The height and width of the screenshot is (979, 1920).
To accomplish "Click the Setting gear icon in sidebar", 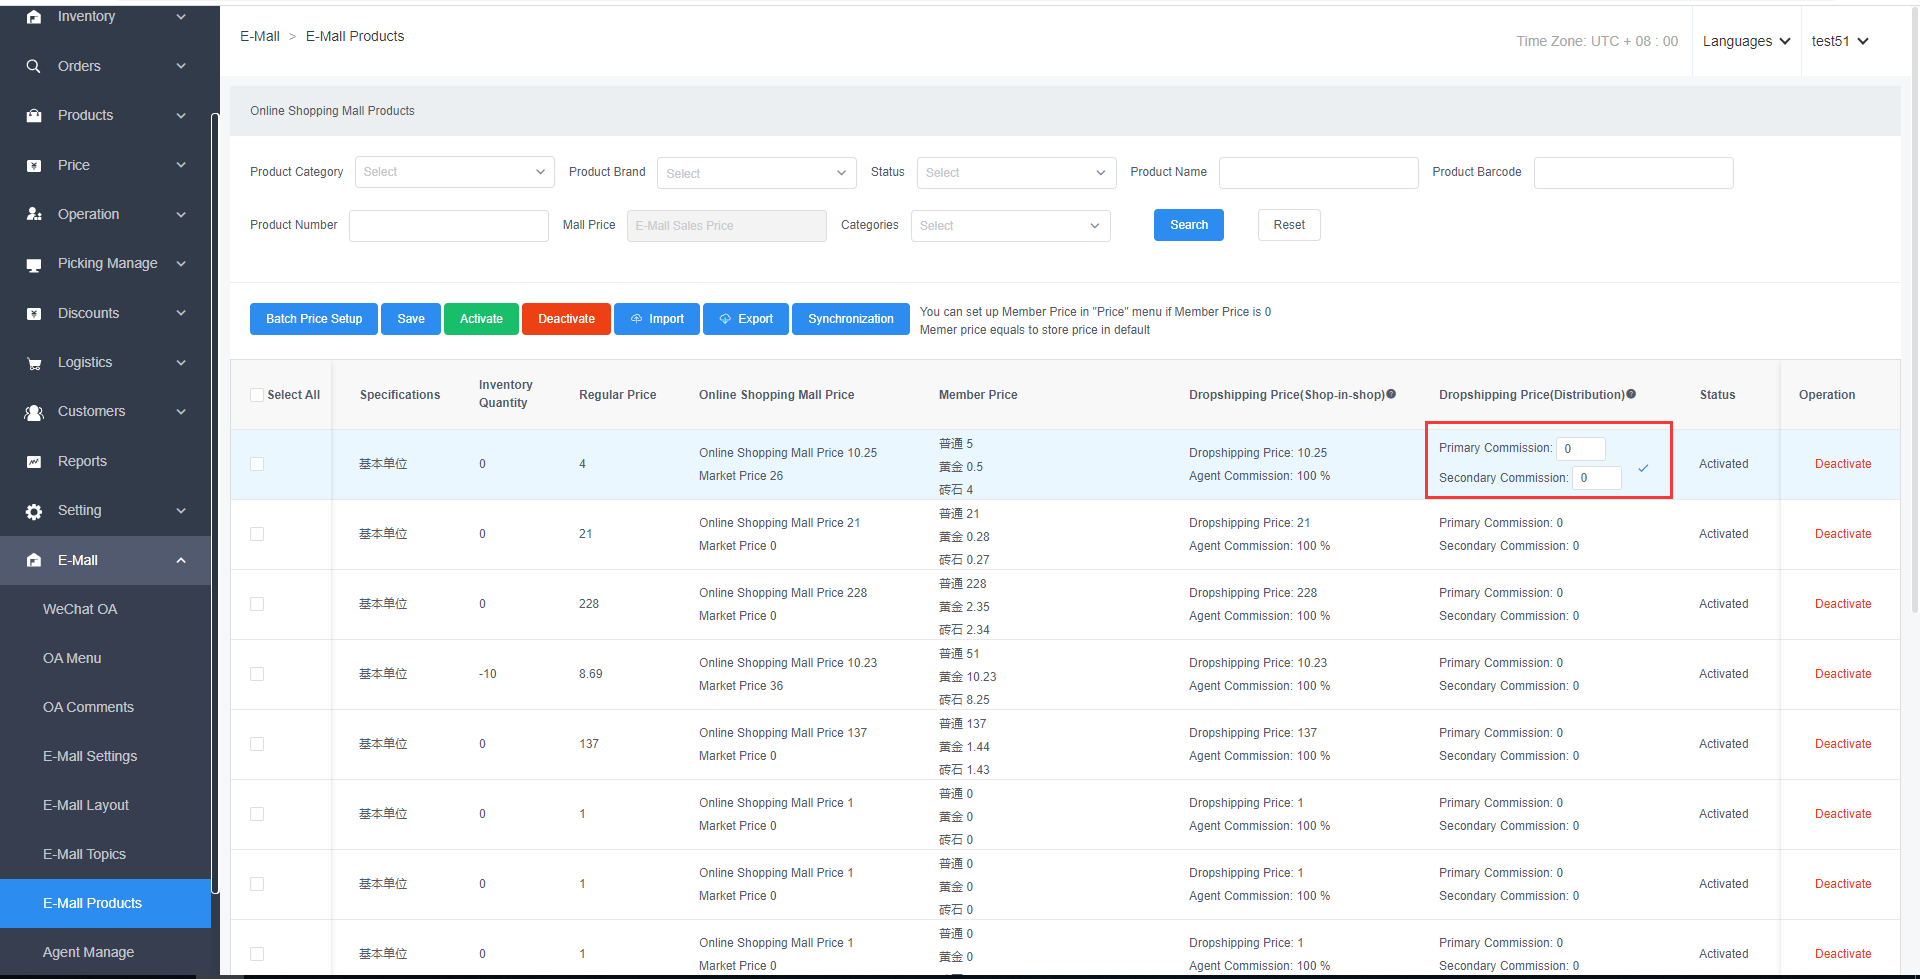I will pyautogui.click(x=34, y=511).
